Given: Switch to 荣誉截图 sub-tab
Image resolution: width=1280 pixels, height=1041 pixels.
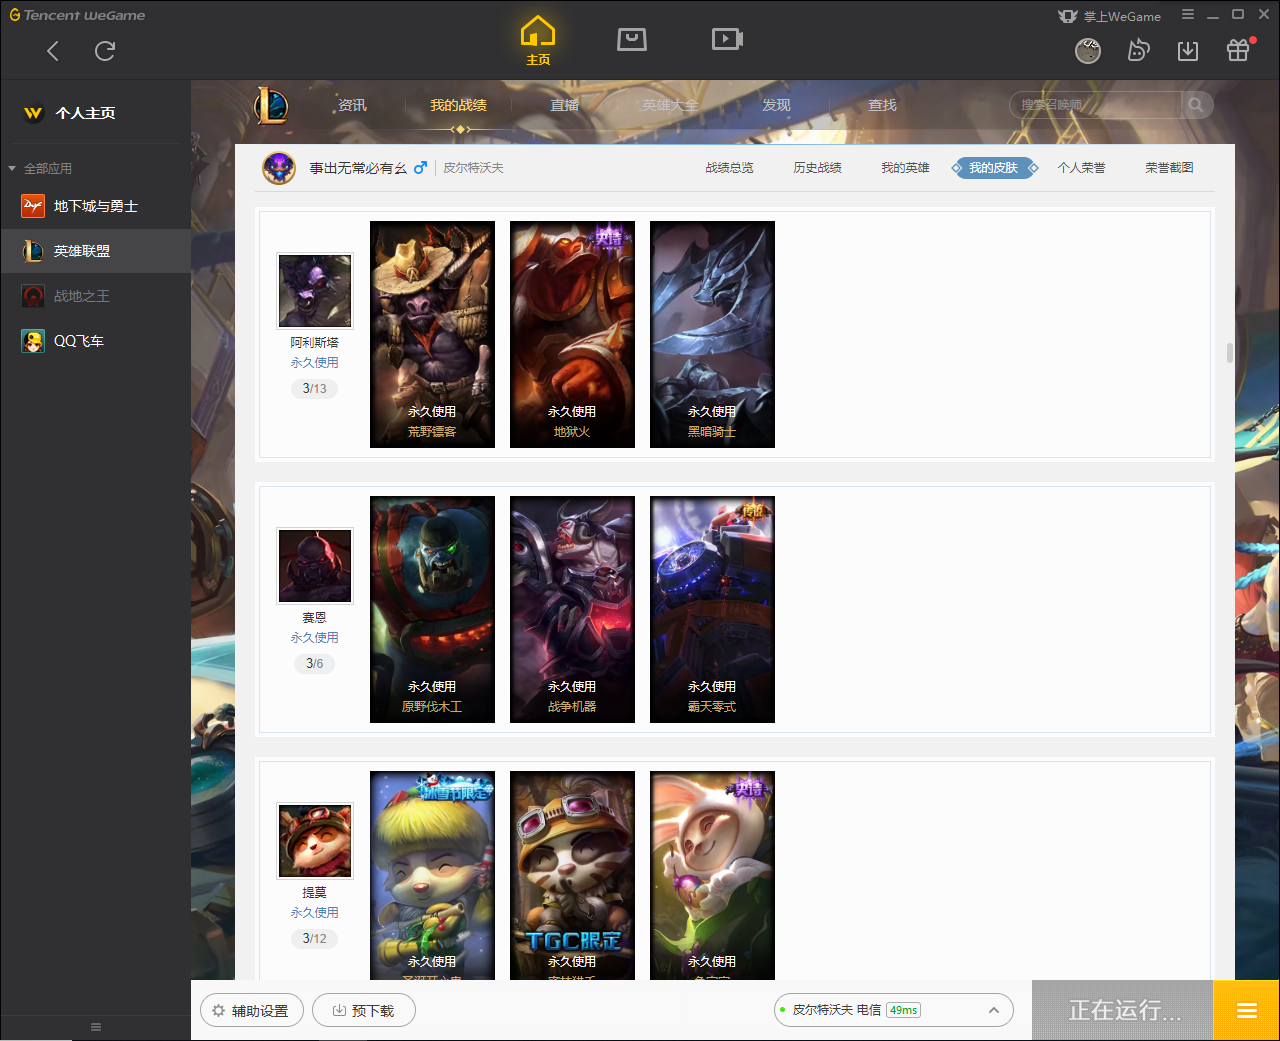Looking at the screenshot, I should tap(1169, 168).
